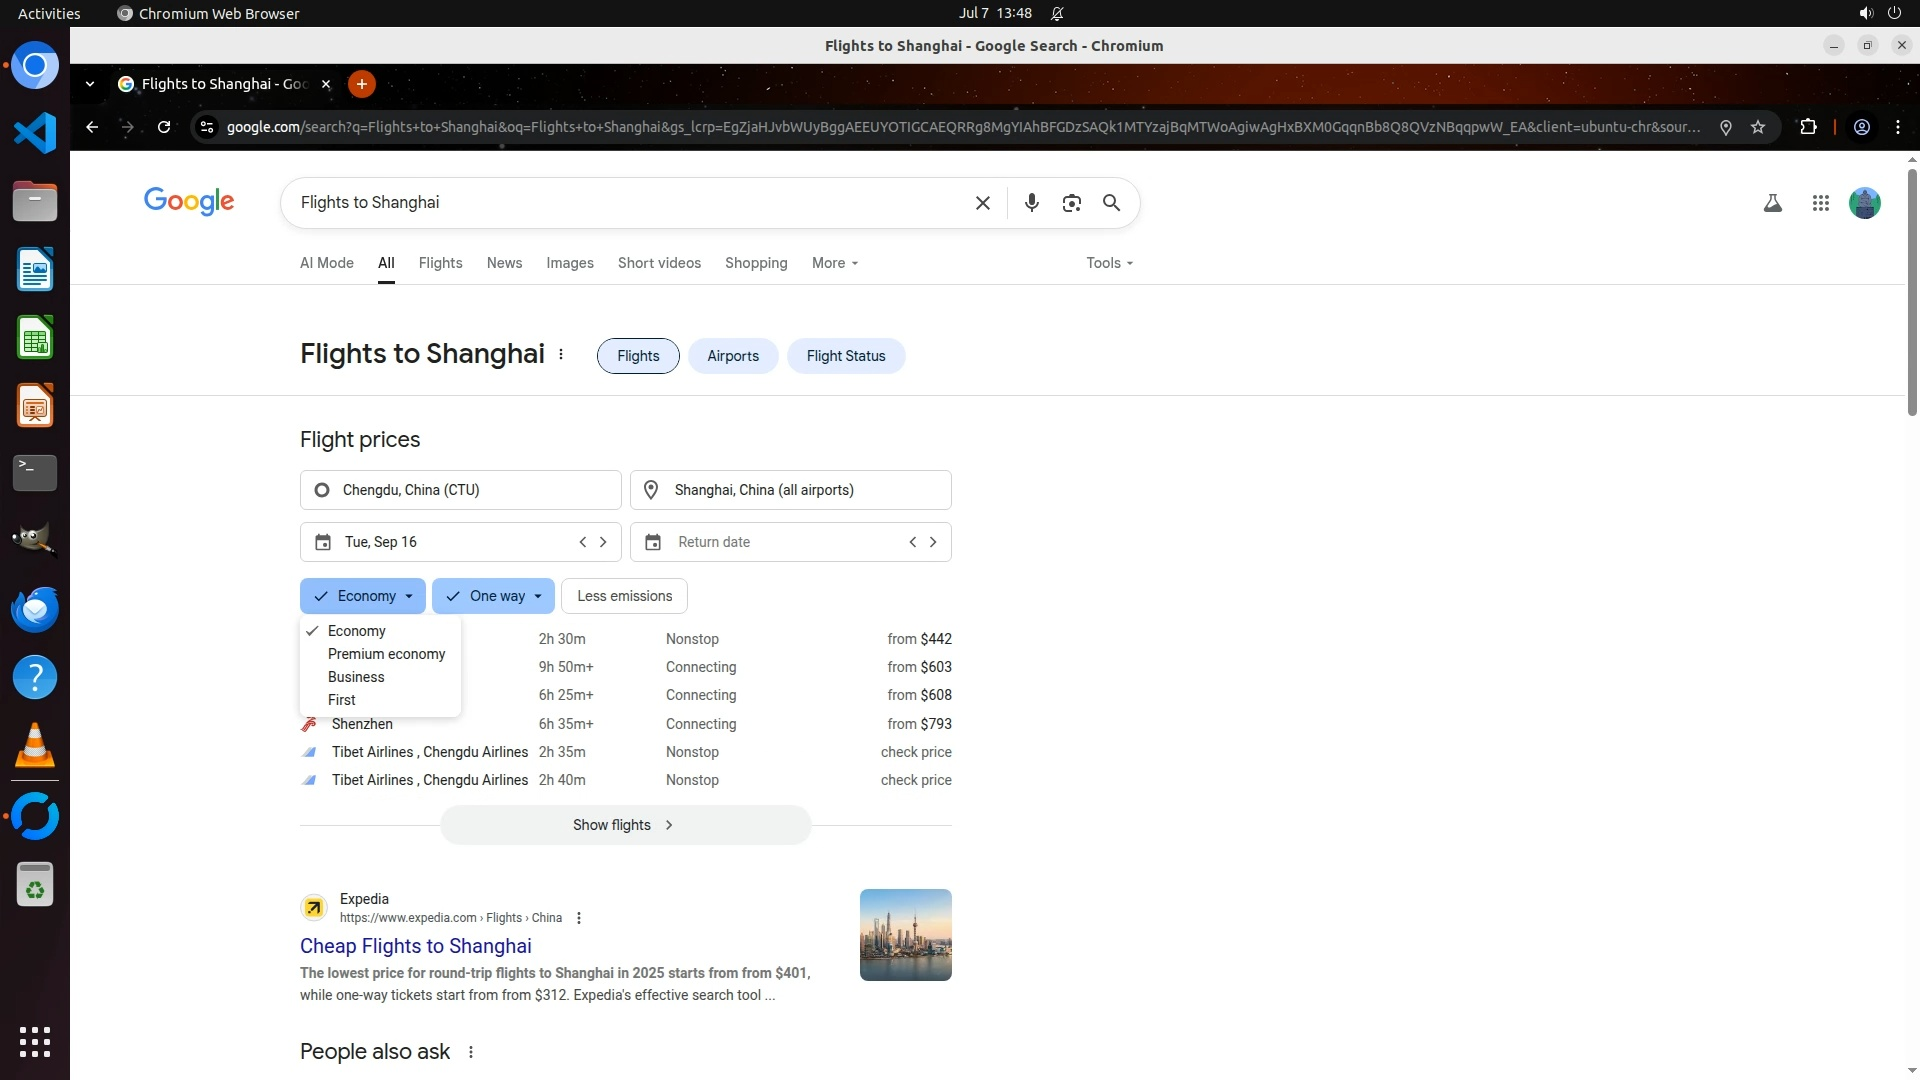This screenshot has width=1920, height=1080.
Task: Advance departure date to next day arrow
Action: 603,542
